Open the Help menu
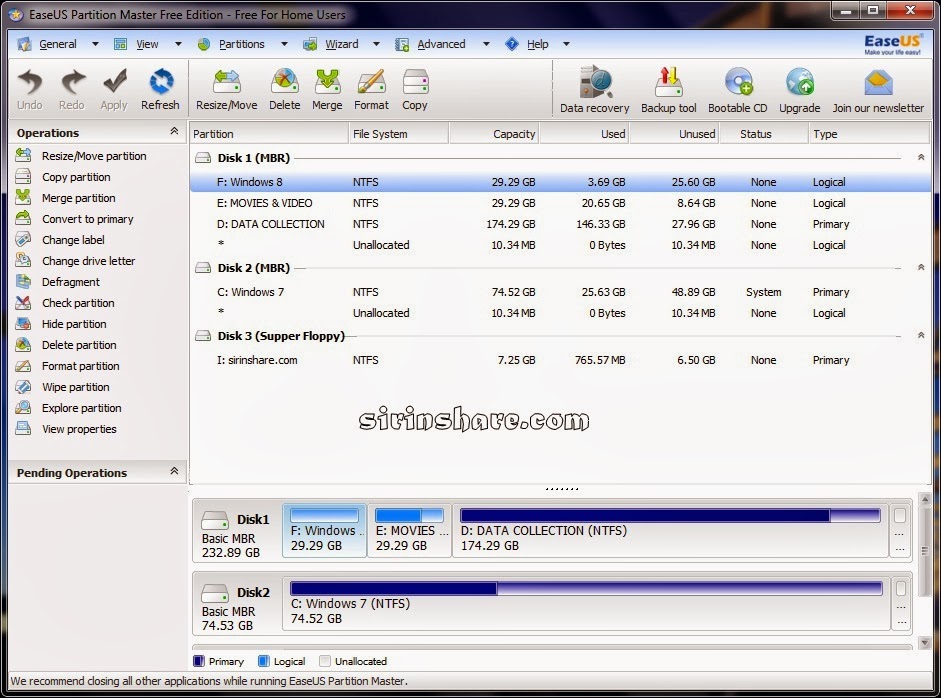This screenshot has width=941, height=698. (x=538, y=44)
